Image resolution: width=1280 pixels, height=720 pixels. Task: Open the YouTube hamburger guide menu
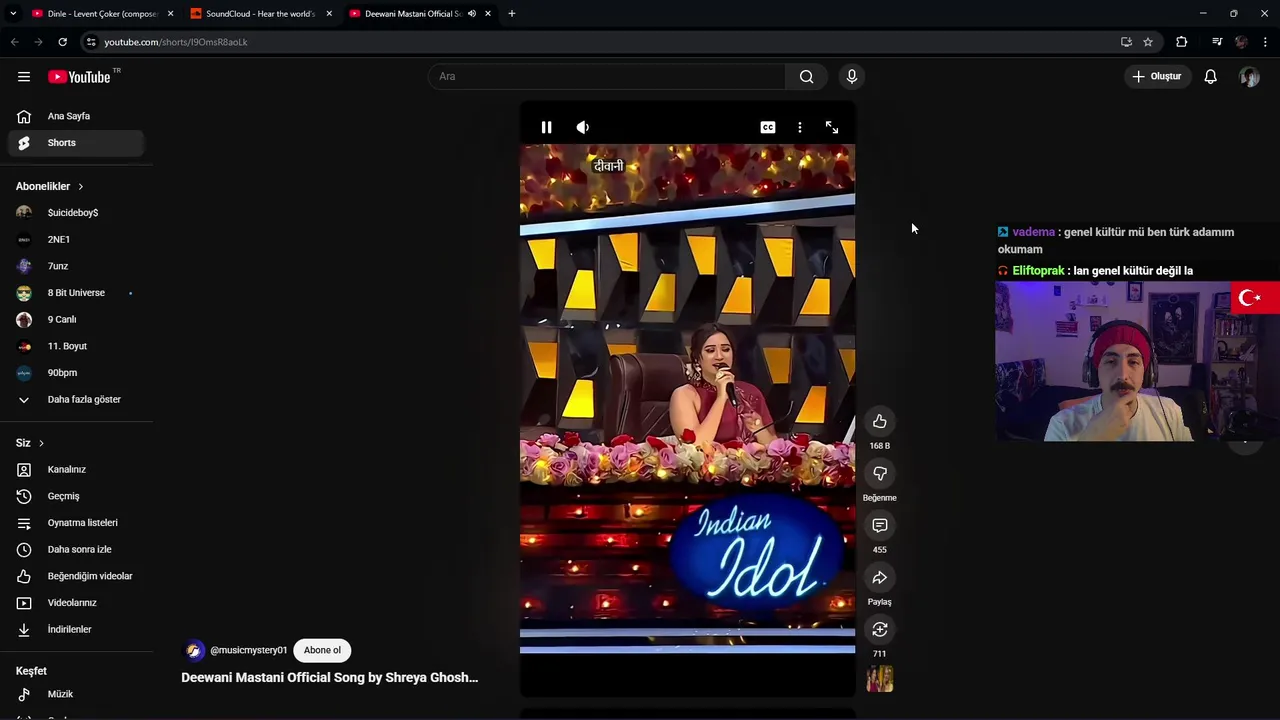pos(24,77)
